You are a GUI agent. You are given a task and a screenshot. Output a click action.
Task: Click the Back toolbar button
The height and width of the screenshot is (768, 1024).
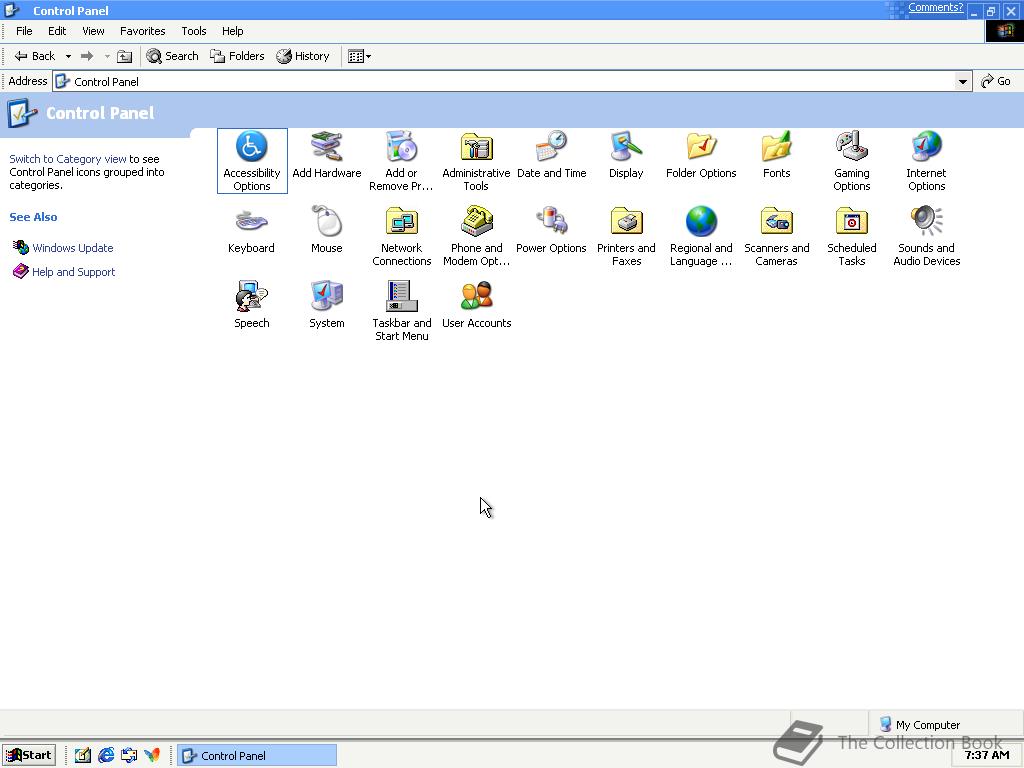pyautogui.click(x=35, y=56)
